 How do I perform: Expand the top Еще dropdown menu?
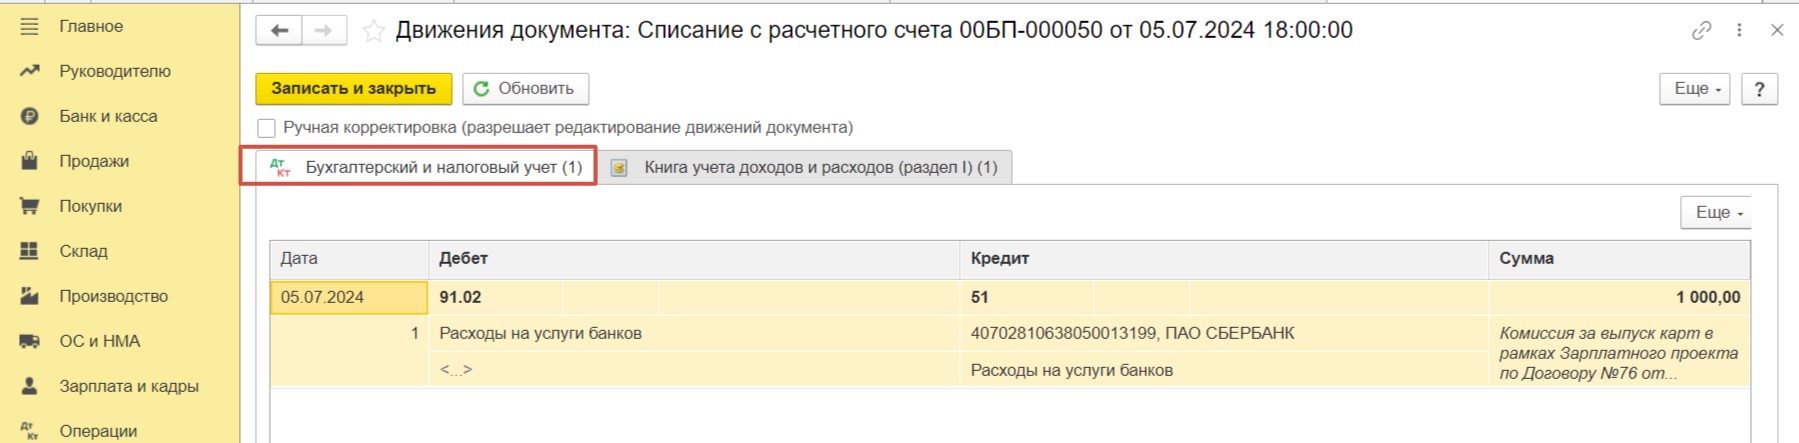coord(1696,89)
